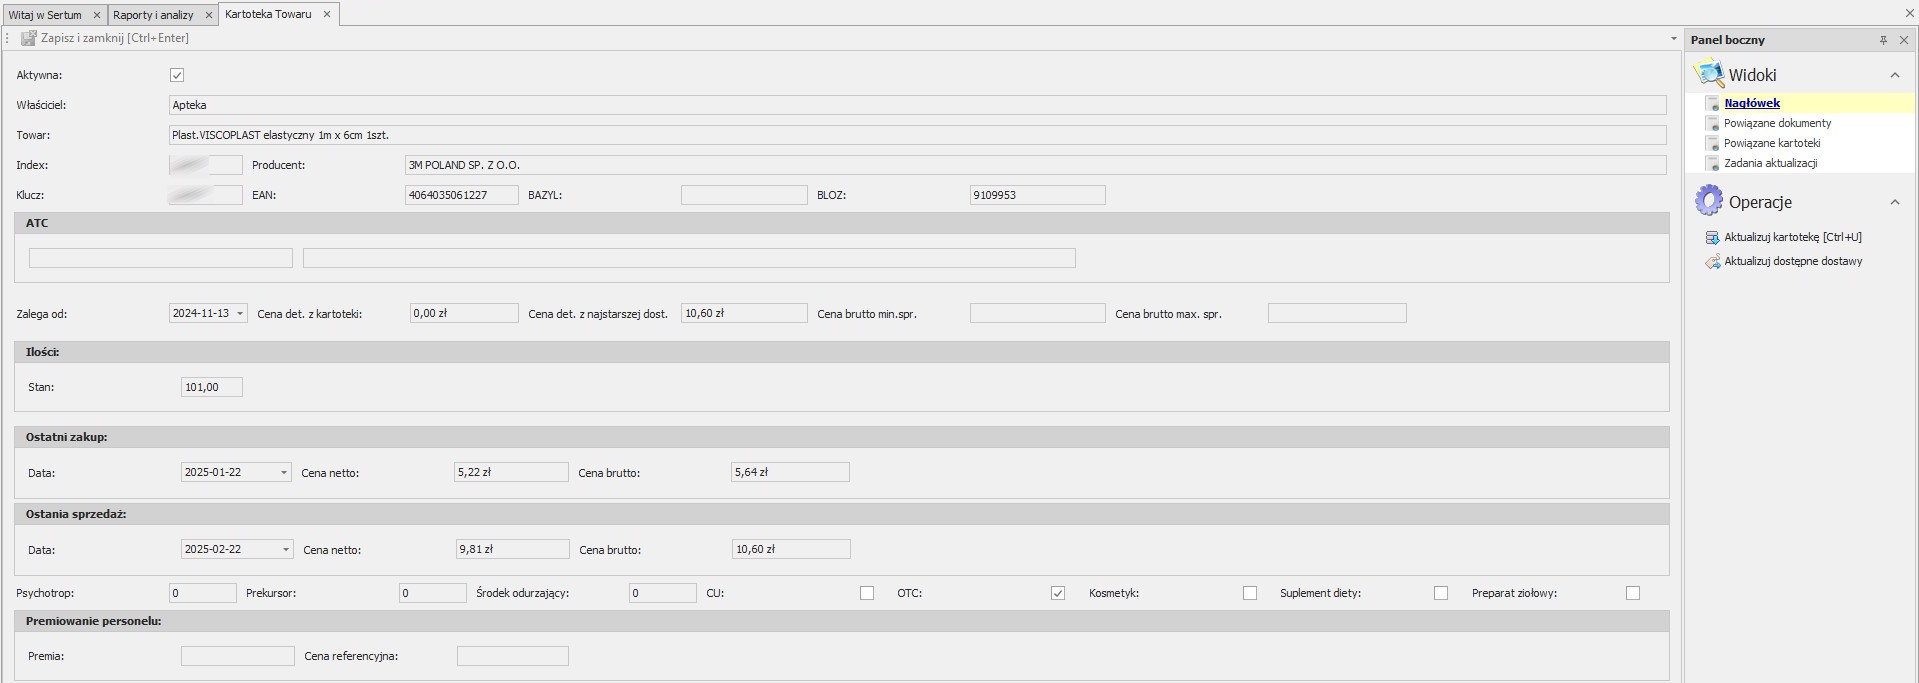This screenshot has width=1919, height=683.
Task: Close the Kartoteka Towaru tab
Action: tap(327, 14)
